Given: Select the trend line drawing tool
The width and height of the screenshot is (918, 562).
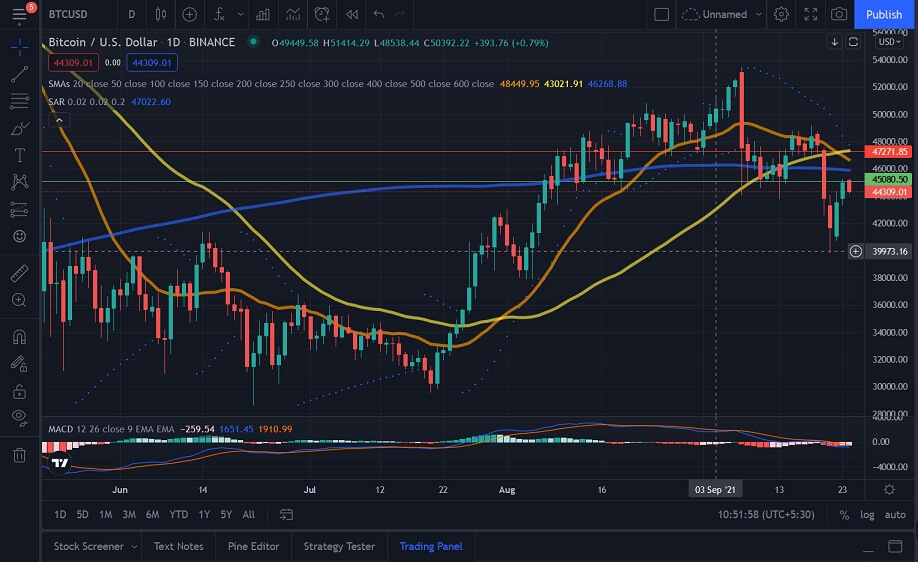Looking at the screenshot, I should point(19,74).
